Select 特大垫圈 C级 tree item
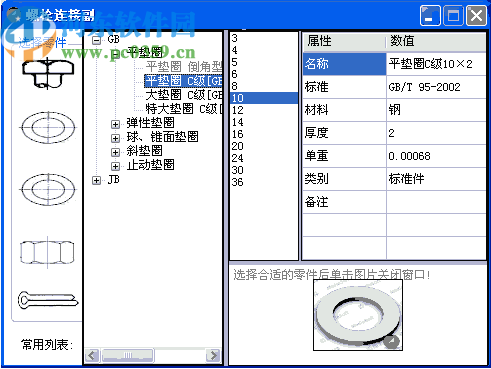Image resolution: width=491 pixels, height=369 pixels. pos(184,109)
